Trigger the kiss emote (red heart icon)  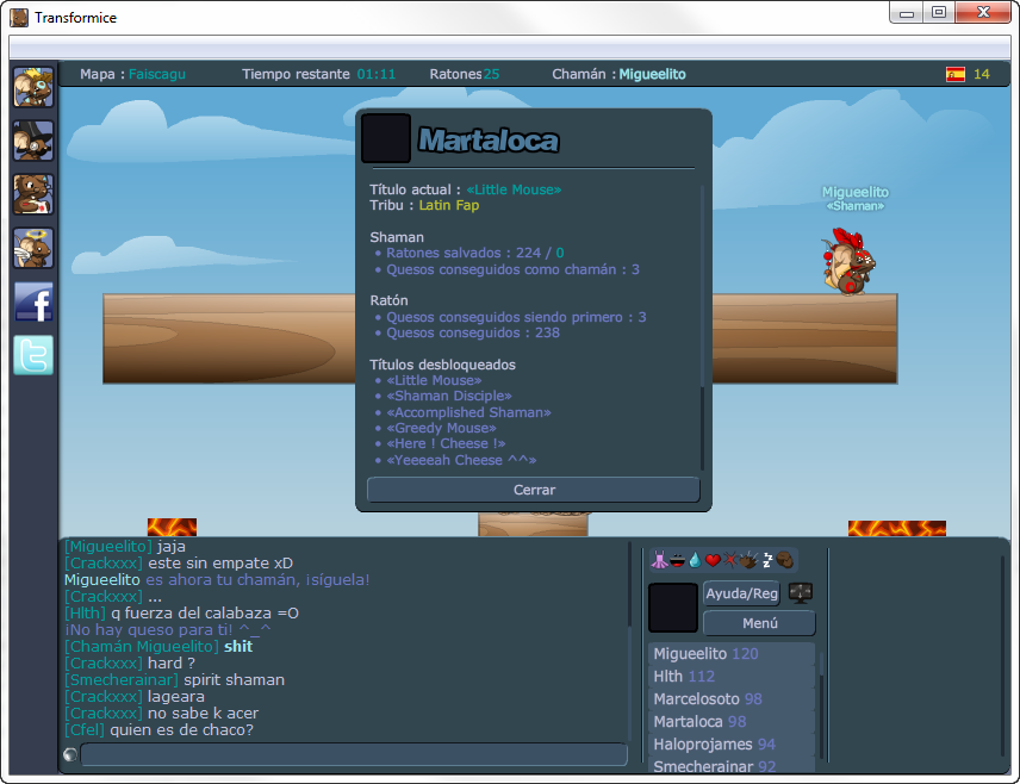pos(713,560)
